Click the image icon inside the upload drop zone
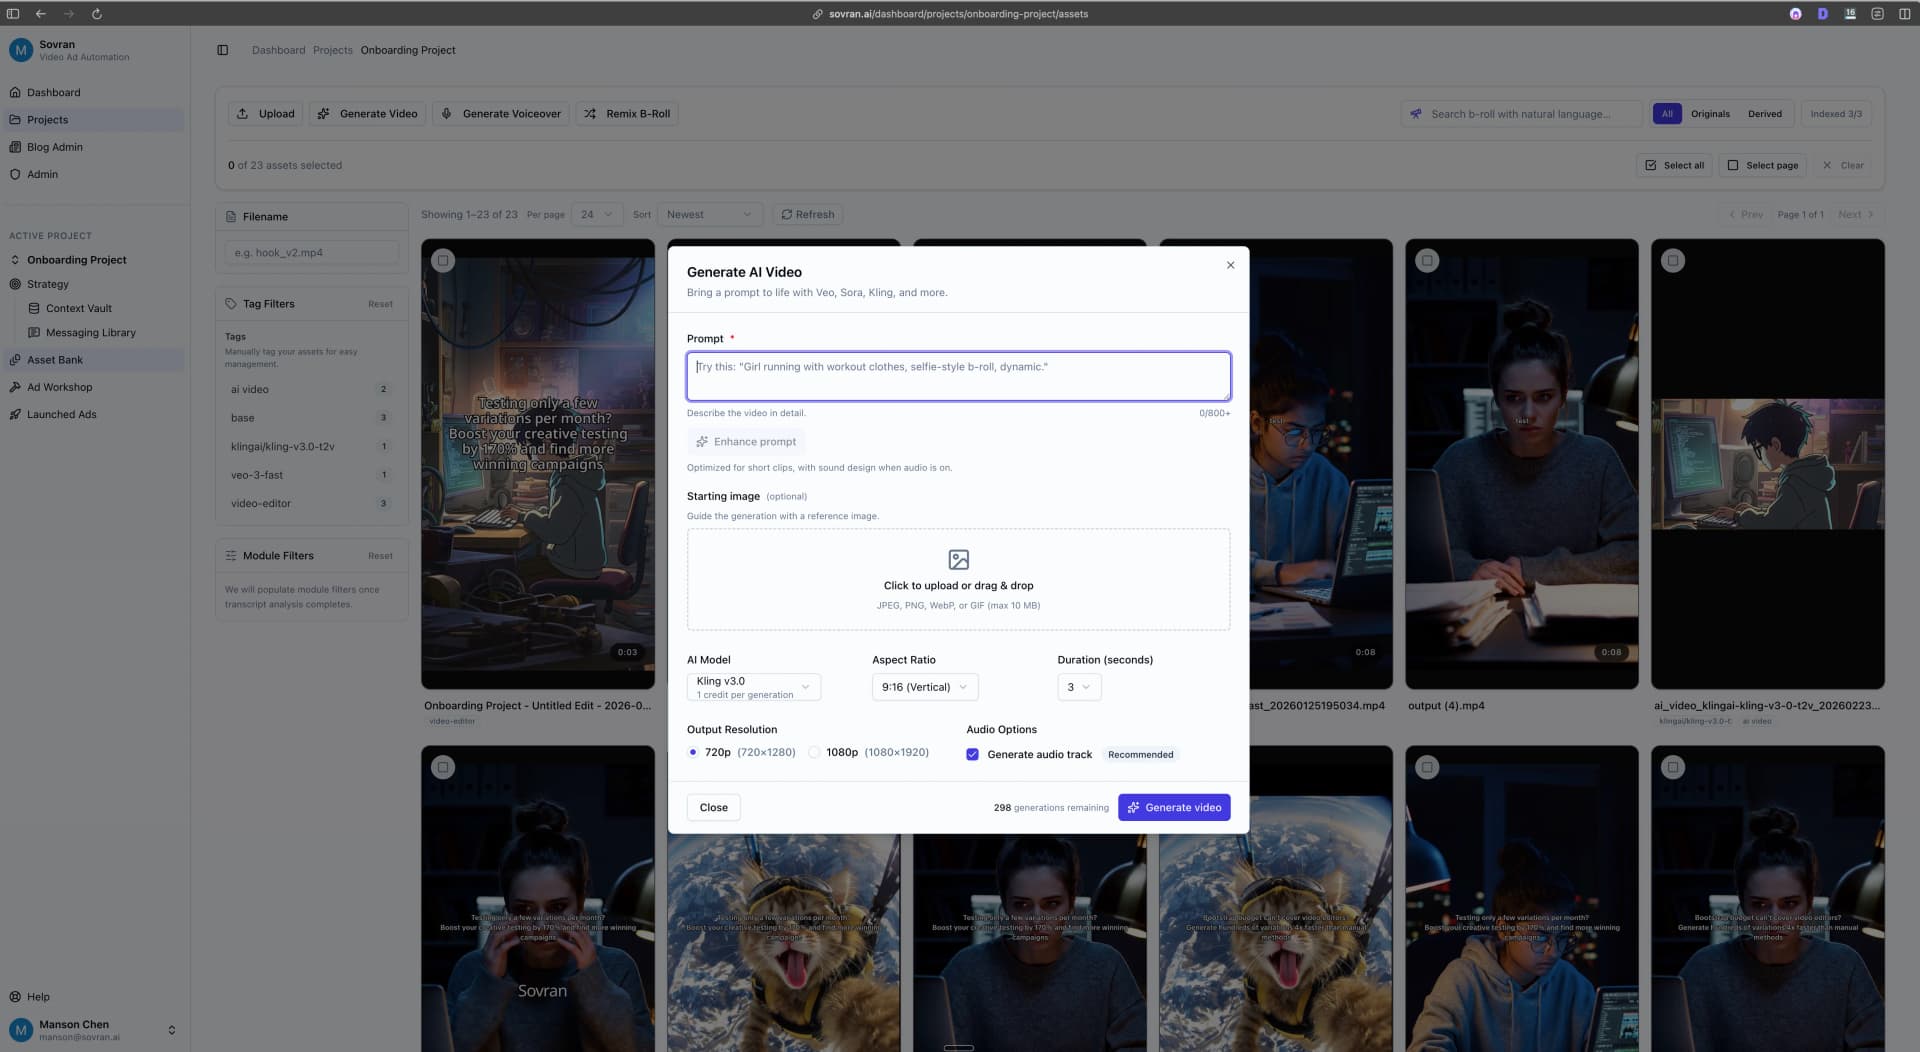This screenshot has height=1052, width=1920. pos(958,559)
